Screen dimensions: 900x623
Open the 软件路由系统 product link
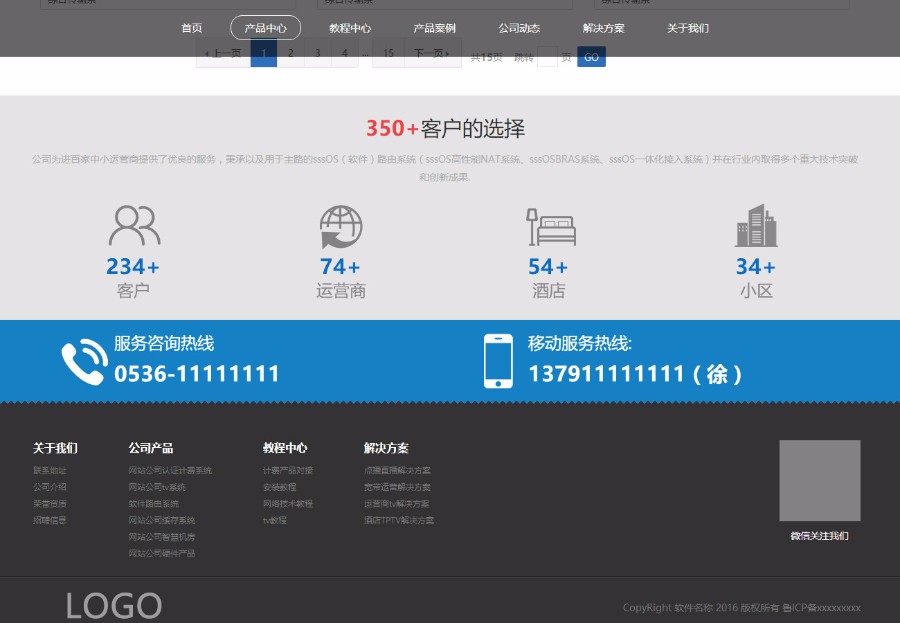pyautogui.click(x=155, y=503)
